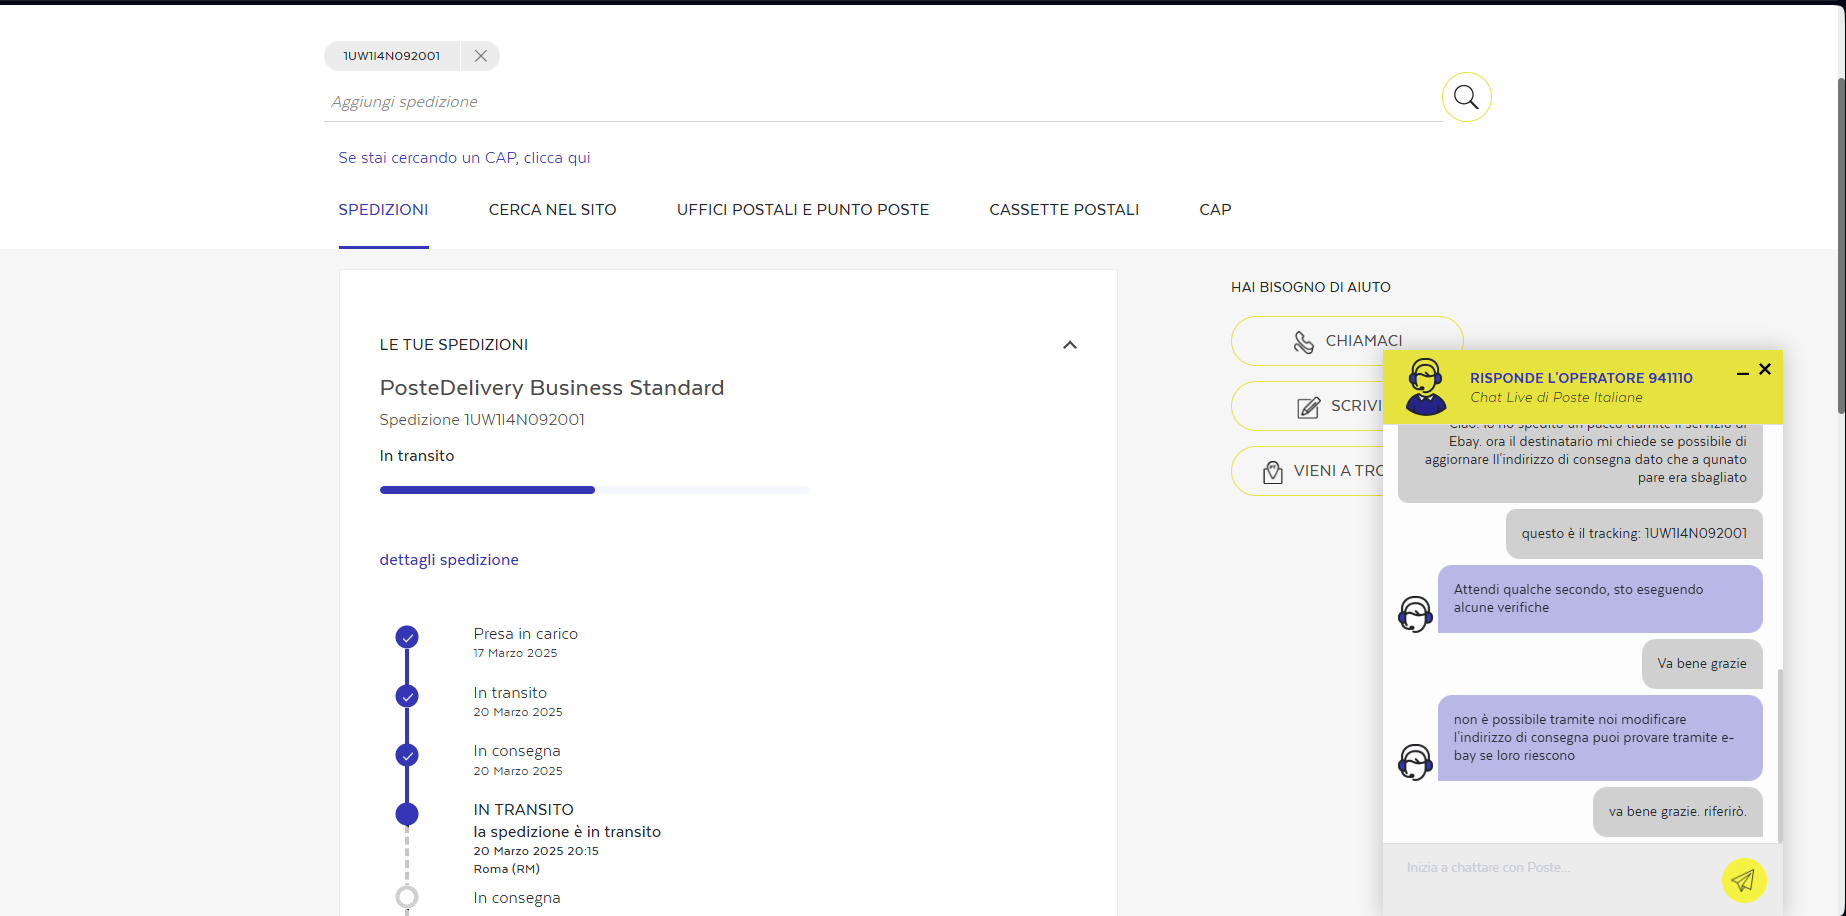Click the shipment progress bar
Screen dimensions: 1846x916
pyautogui.click(x=594, y=490)
